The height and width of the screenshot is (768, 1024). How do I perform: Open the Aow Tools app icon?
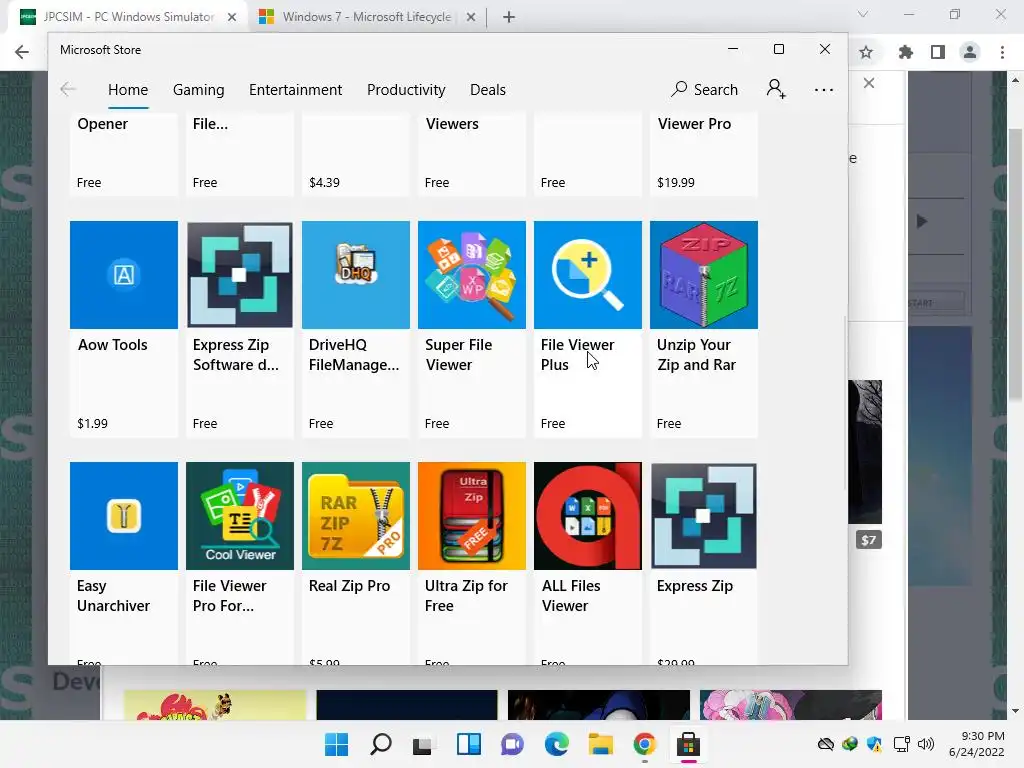pos(123,274)
